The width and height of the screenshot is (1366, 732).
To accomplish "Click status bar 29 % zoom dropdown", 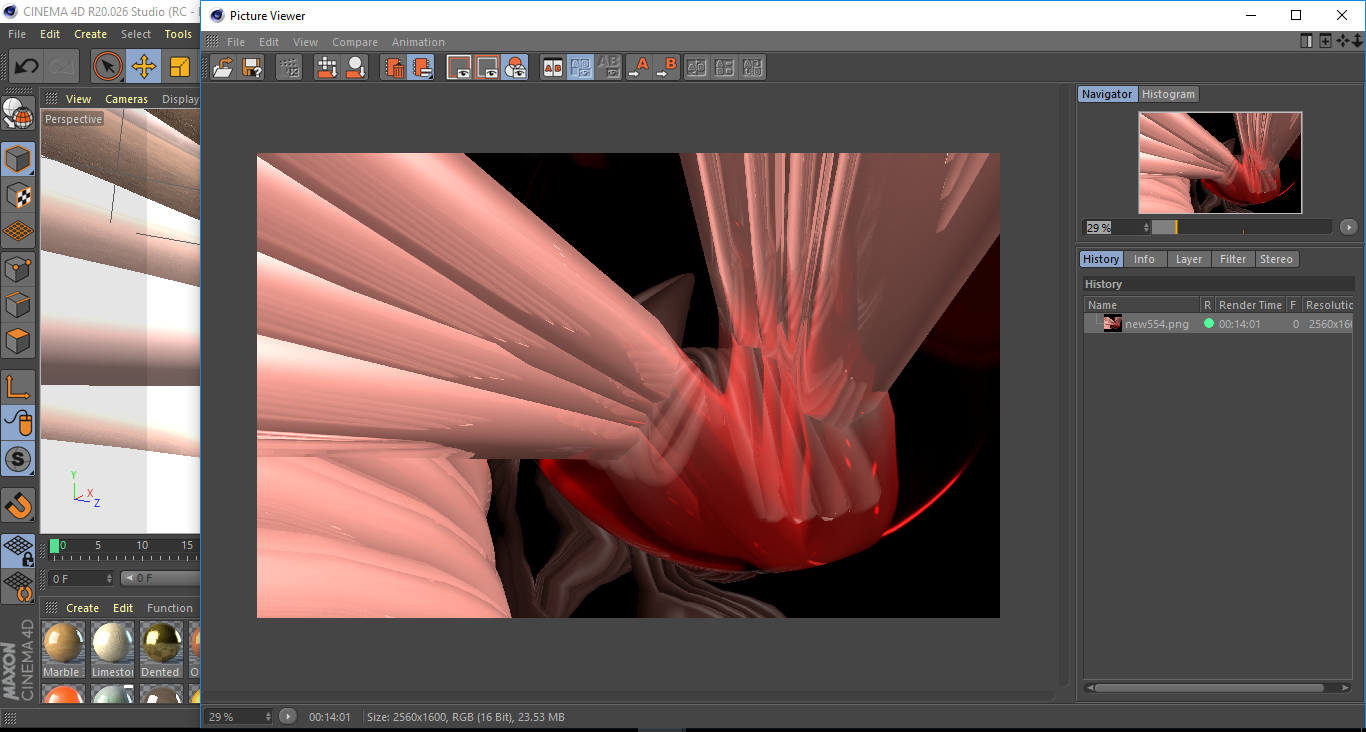I will pyautogui.click(x=239, y=716).
